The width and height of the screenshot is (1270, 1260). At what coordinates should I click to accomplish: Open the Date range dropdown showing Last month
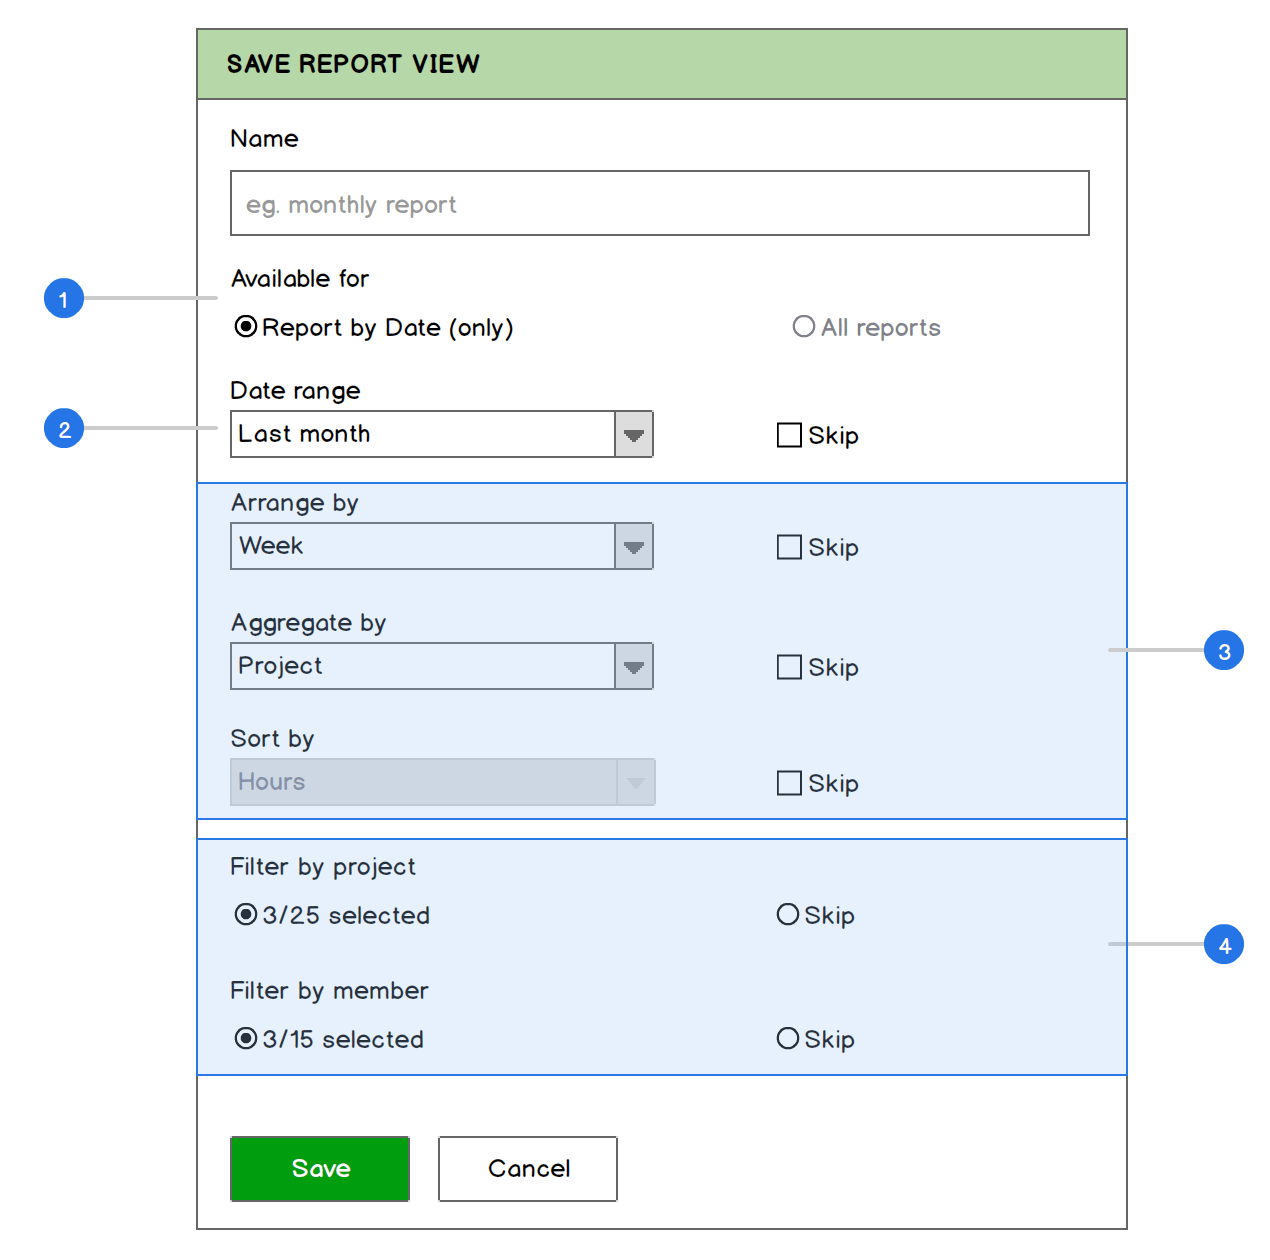634,434
